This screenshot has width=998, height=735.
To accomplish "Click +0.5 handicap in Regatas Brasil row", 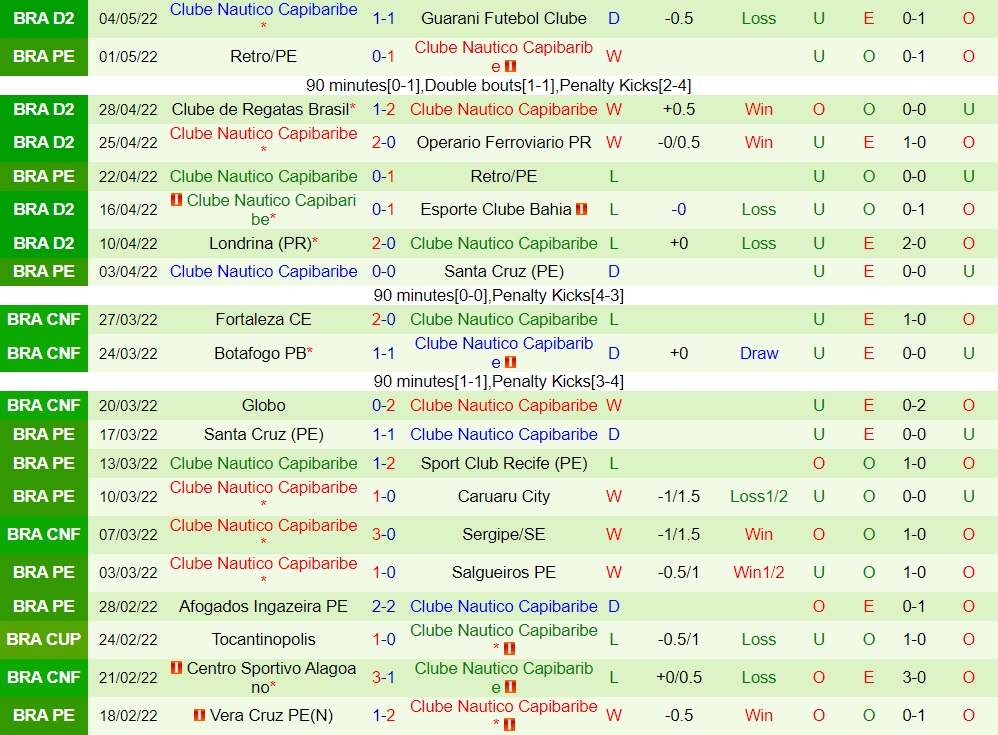I will (678, 109).
